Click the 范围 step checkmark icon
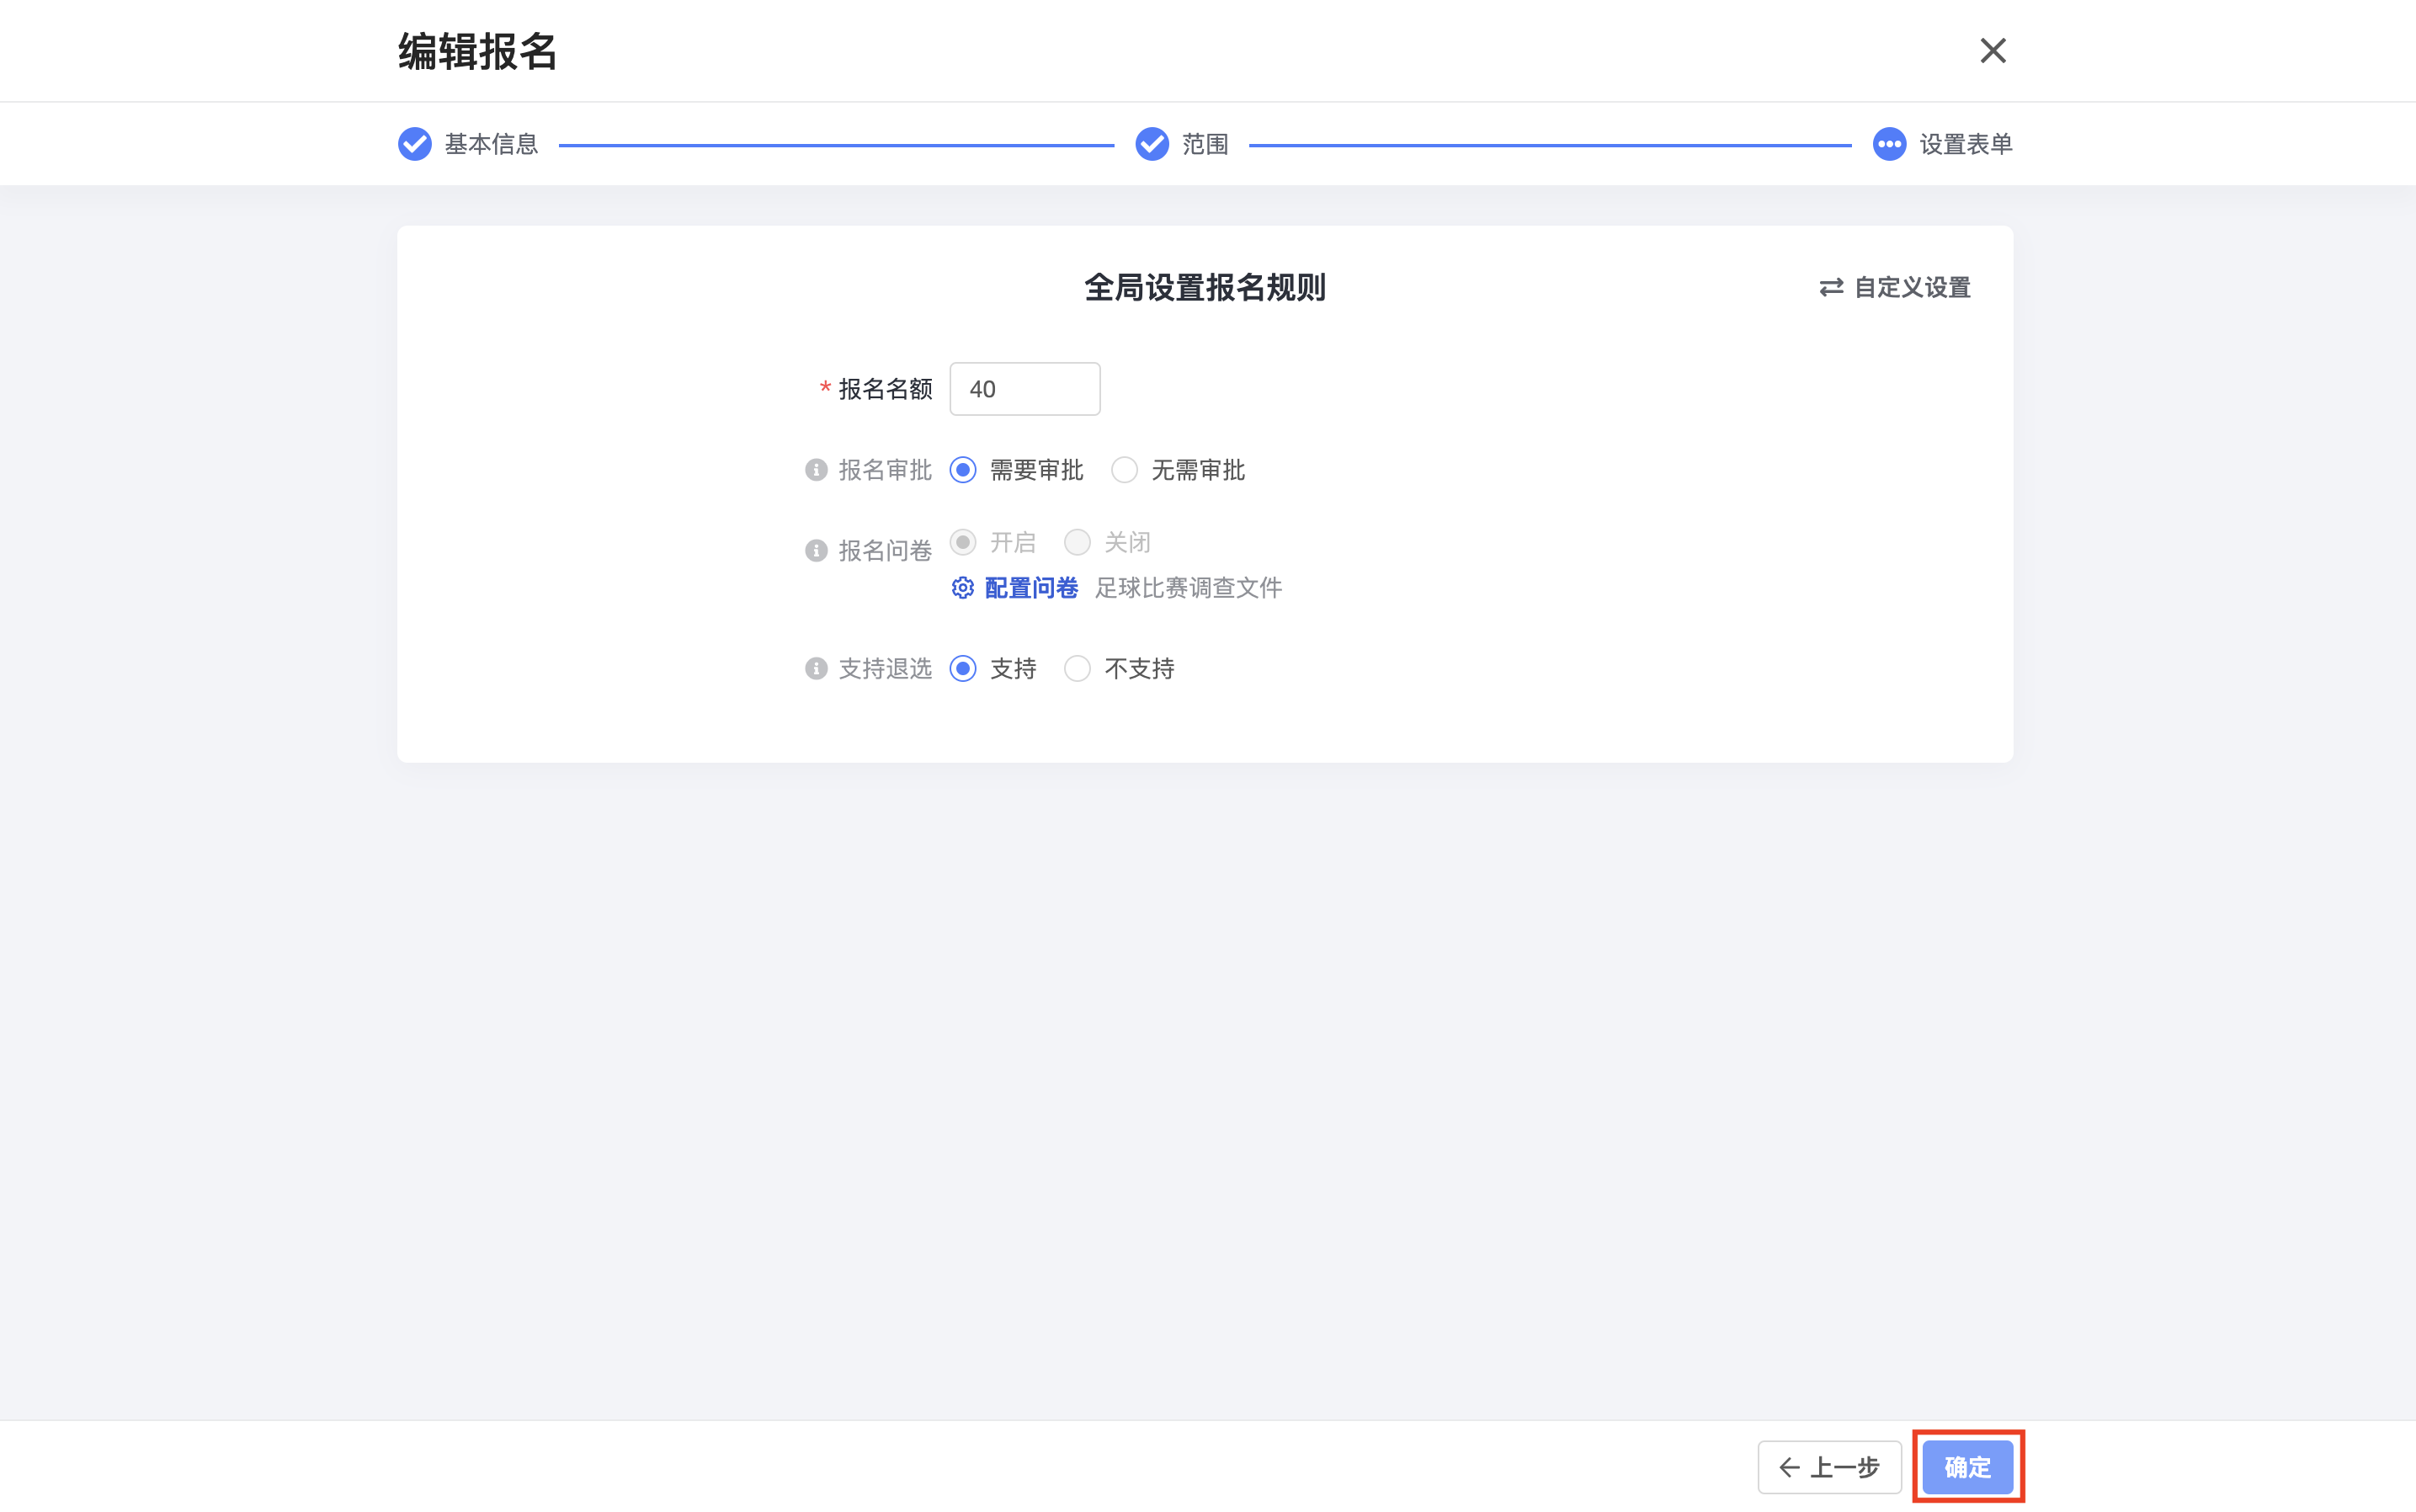Screen dimensions: 2416x1512 1151,144
